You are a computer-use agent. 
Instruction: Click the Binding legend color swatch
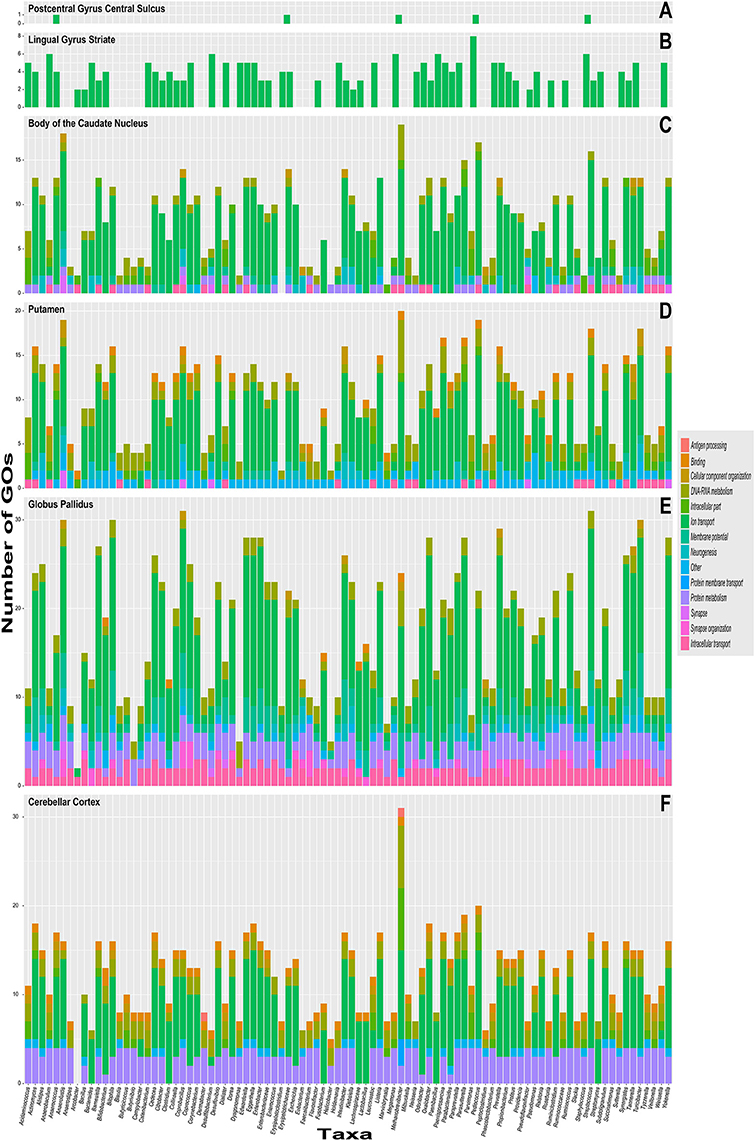coord(684,461)
